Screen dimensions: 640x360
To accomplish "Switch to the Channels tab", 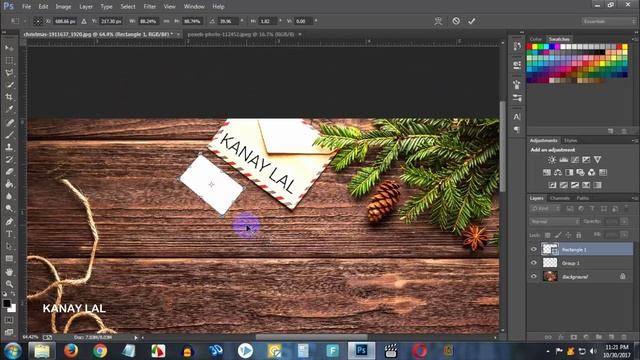I will tap(560, 198).
